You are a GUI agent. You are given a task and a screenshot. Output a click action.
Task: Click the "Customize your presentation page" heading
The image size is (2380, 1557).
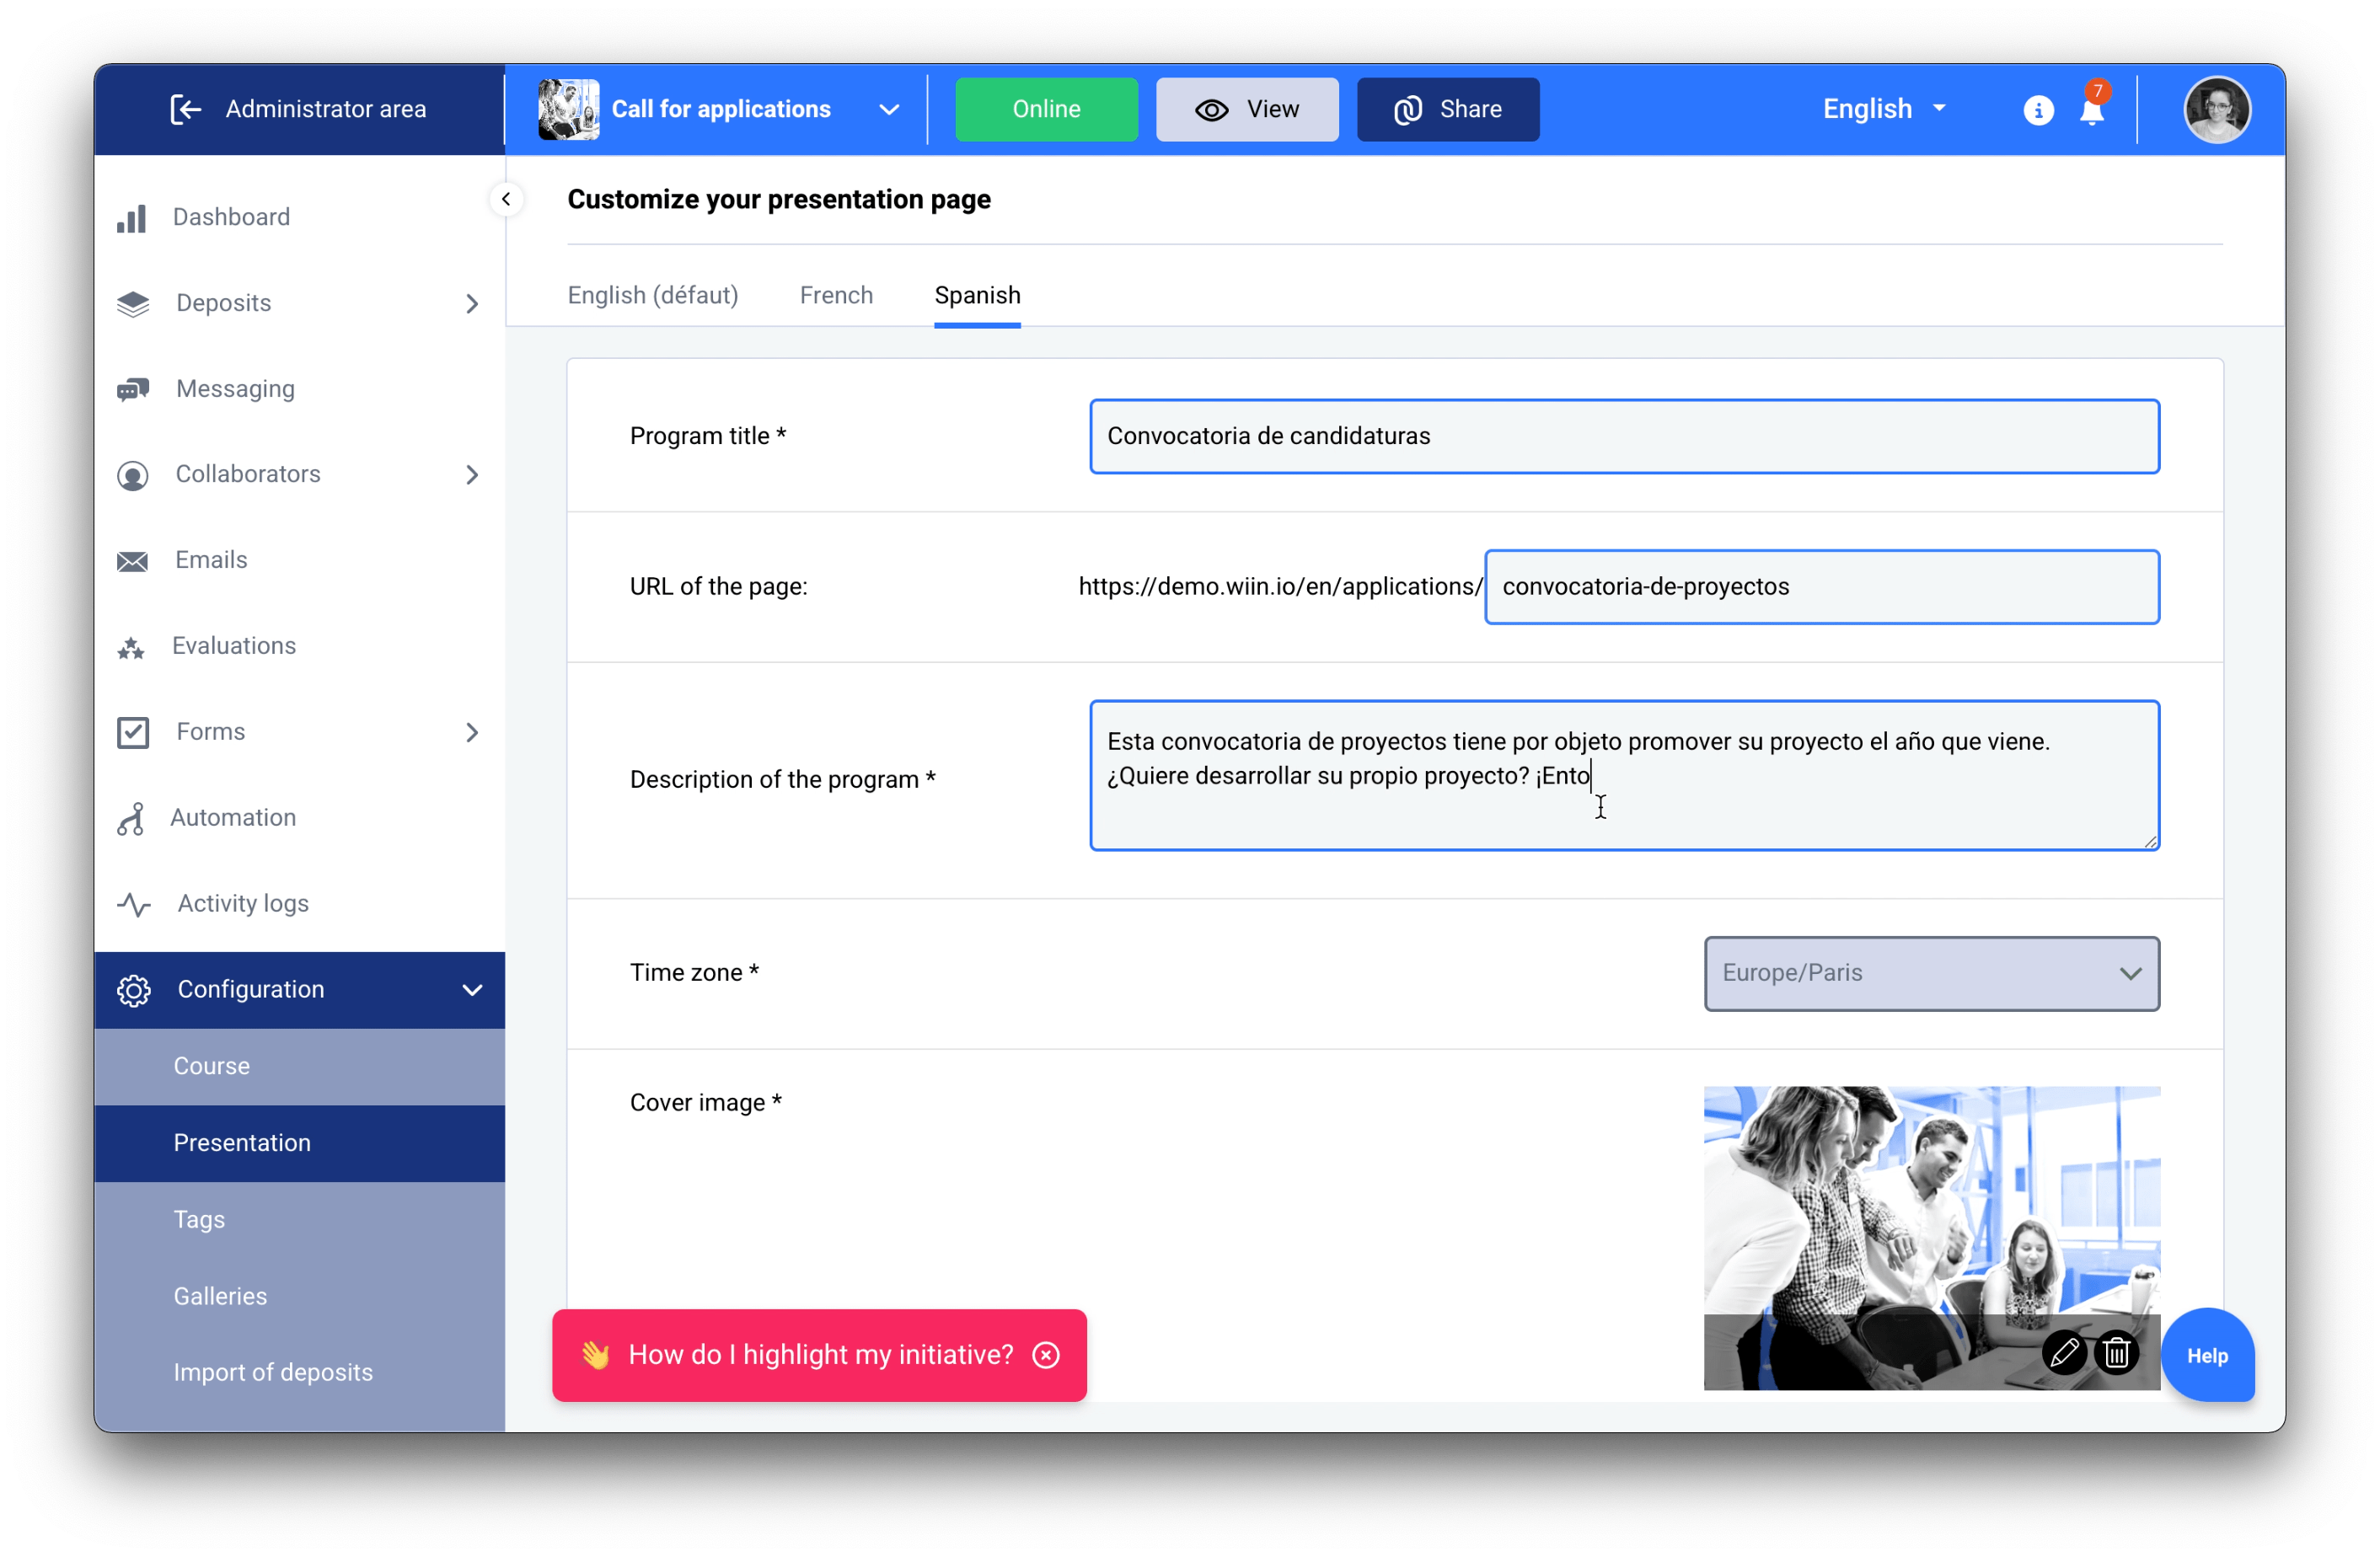(x=779, y=199)
